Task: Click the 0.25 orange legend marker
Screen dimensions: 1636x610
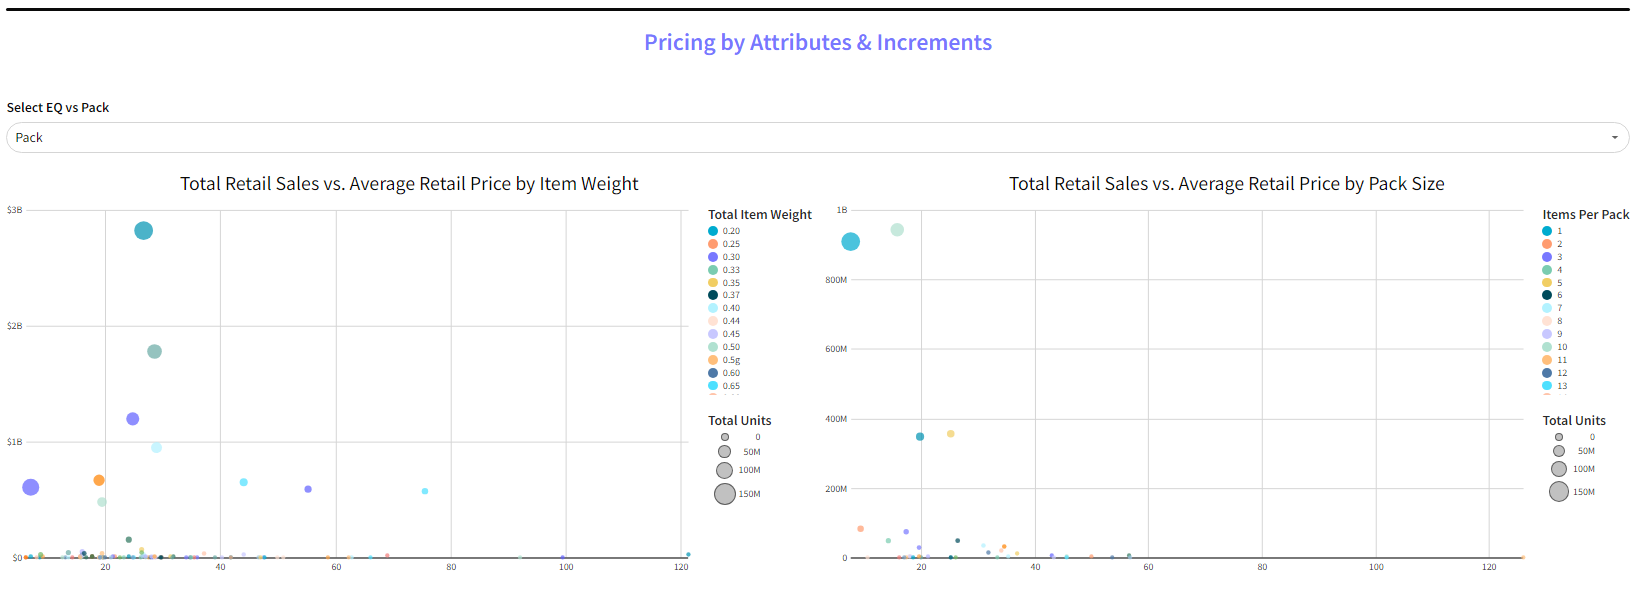Action: (713, 244)
